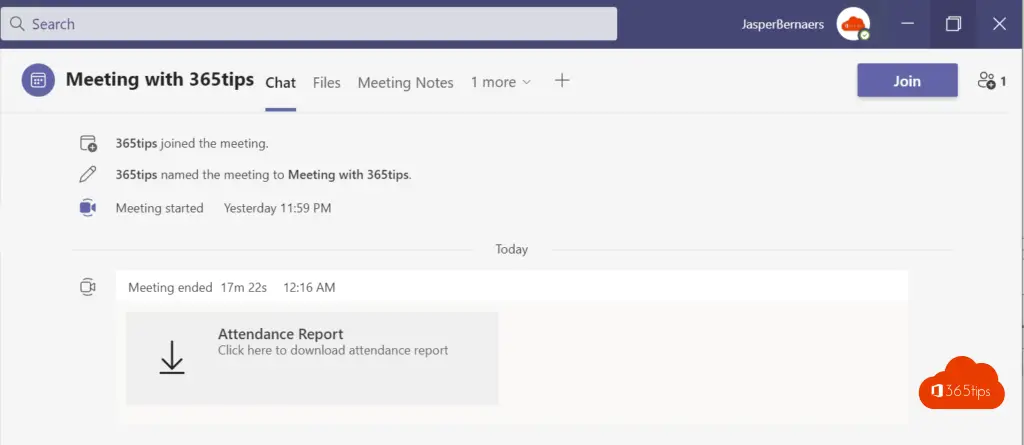Click the pencil icon for renamed meeting
Viewport: 1024px width, 445px height.
click(88, 174)
